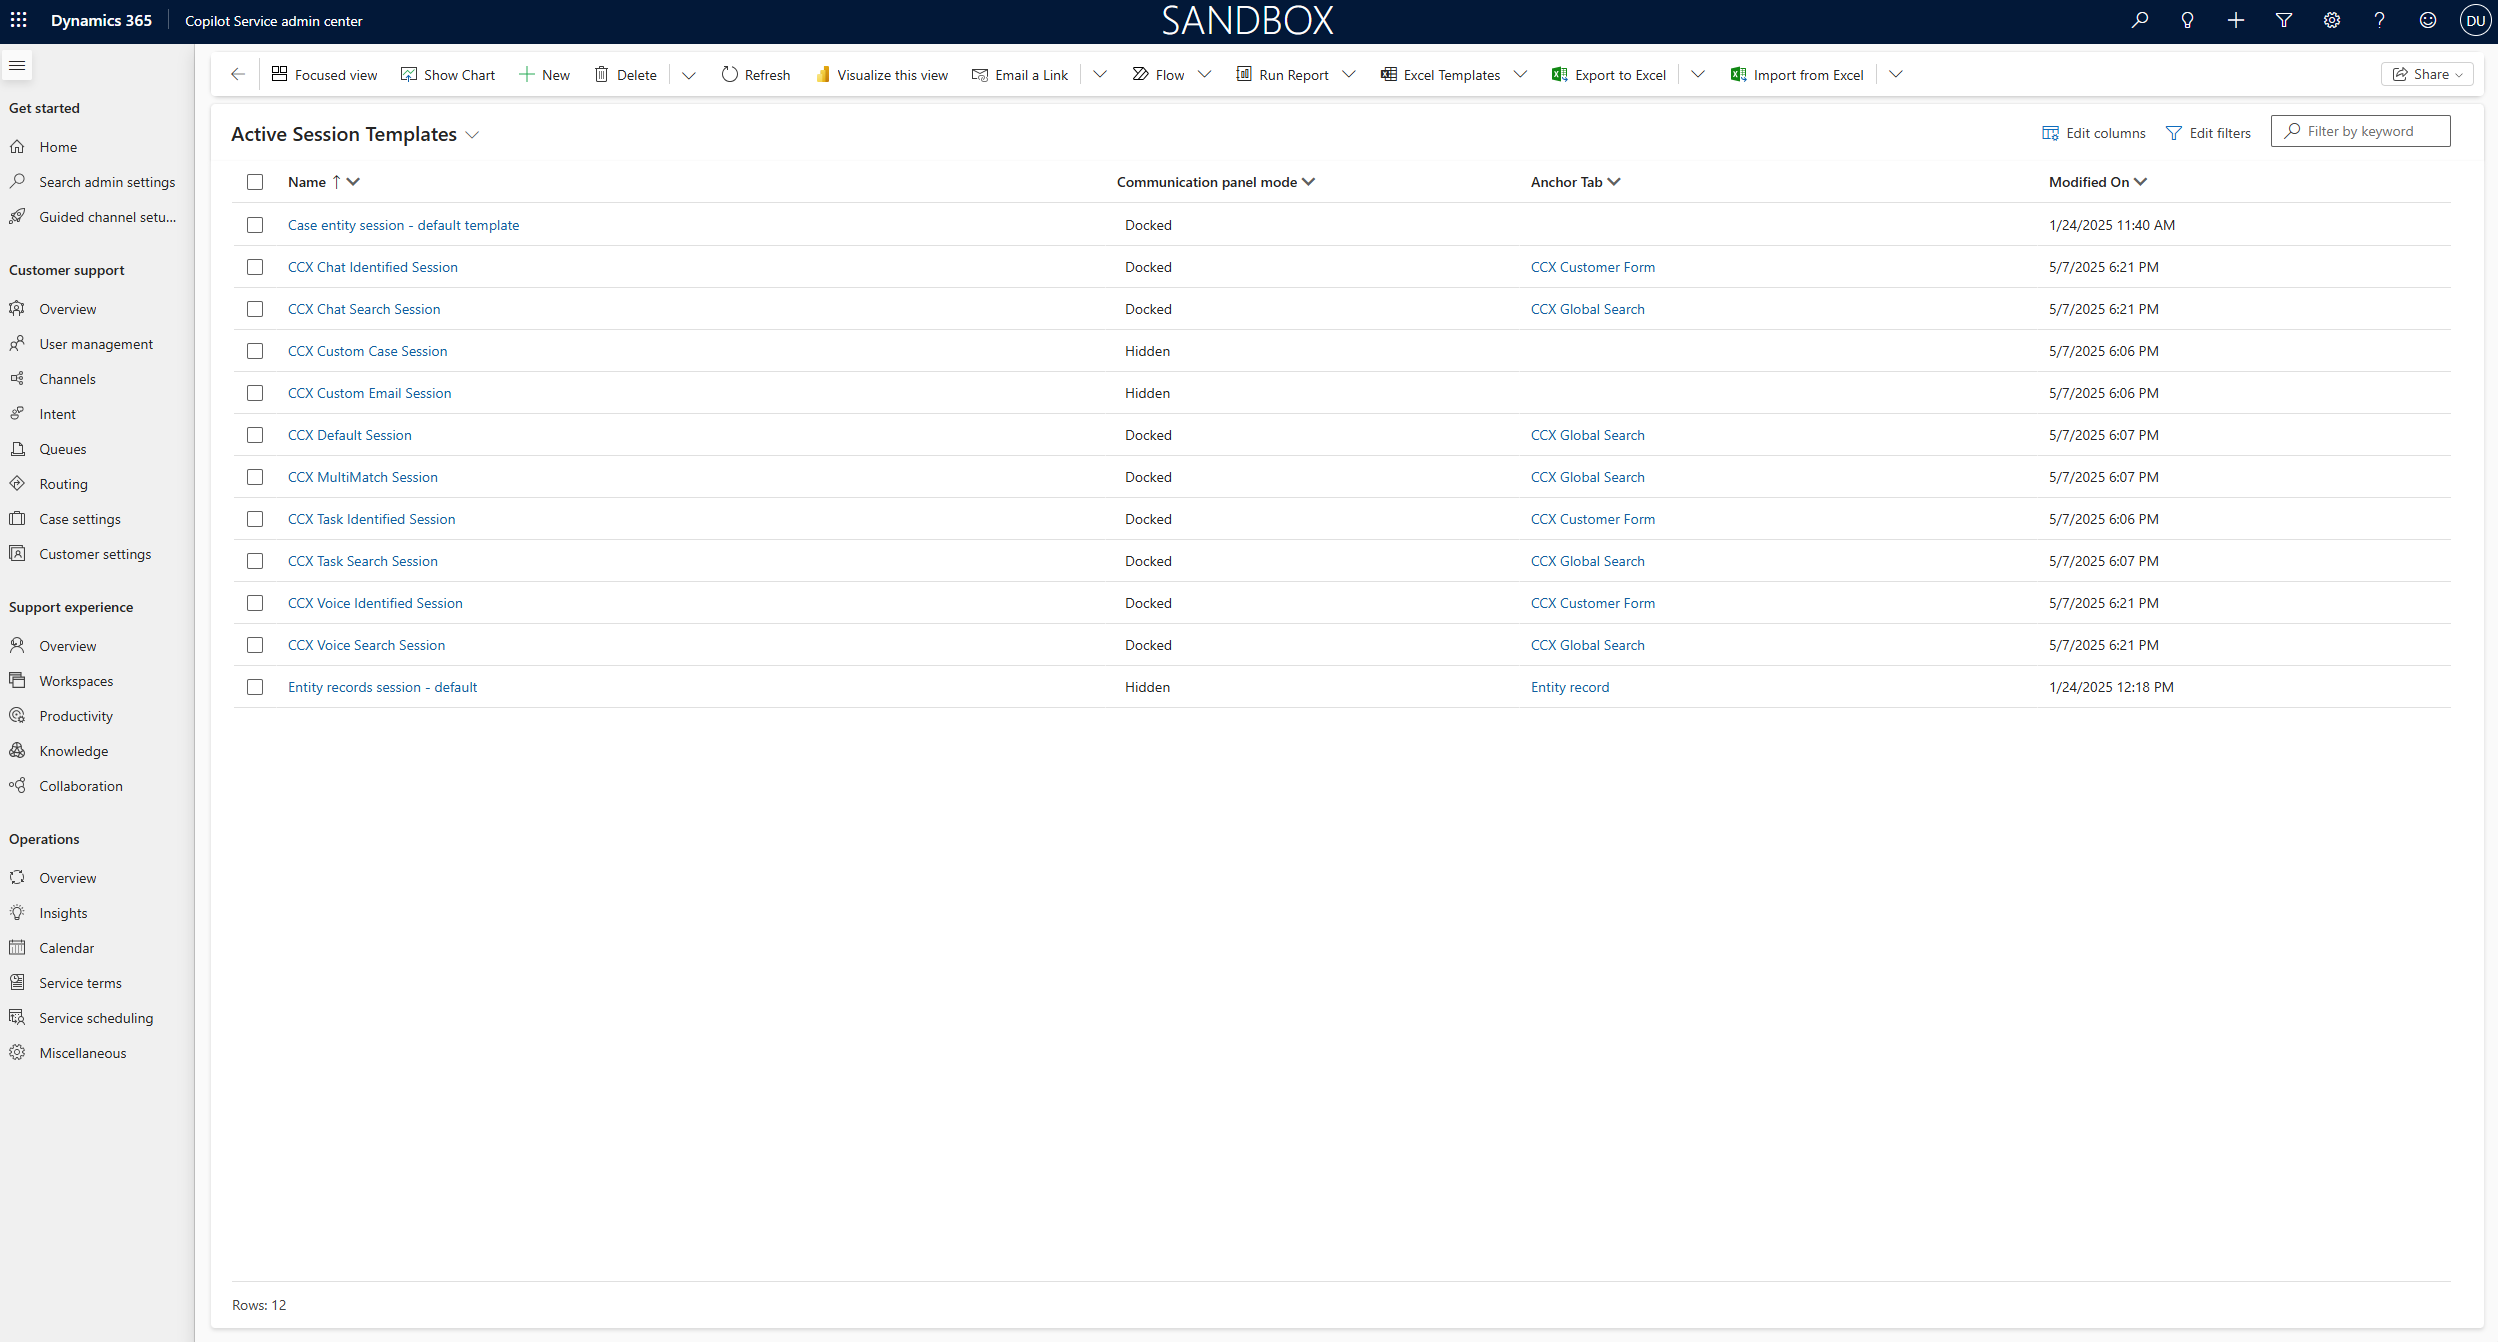2498x1342 pixels.
Task: Tick the select-all checkbox in header
Action: point(255,182)
